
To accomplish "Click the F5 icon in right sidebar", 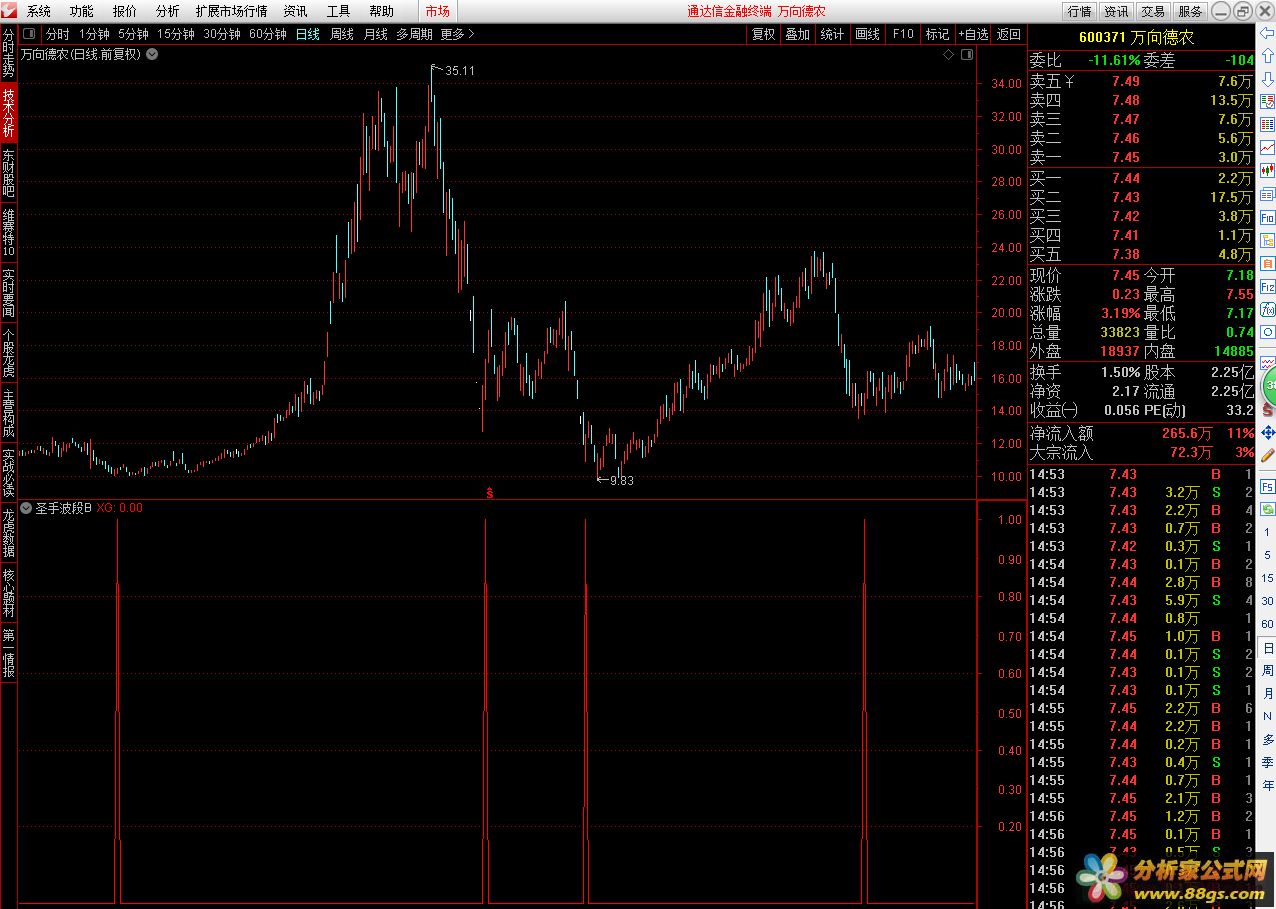I will point(1267,486).
